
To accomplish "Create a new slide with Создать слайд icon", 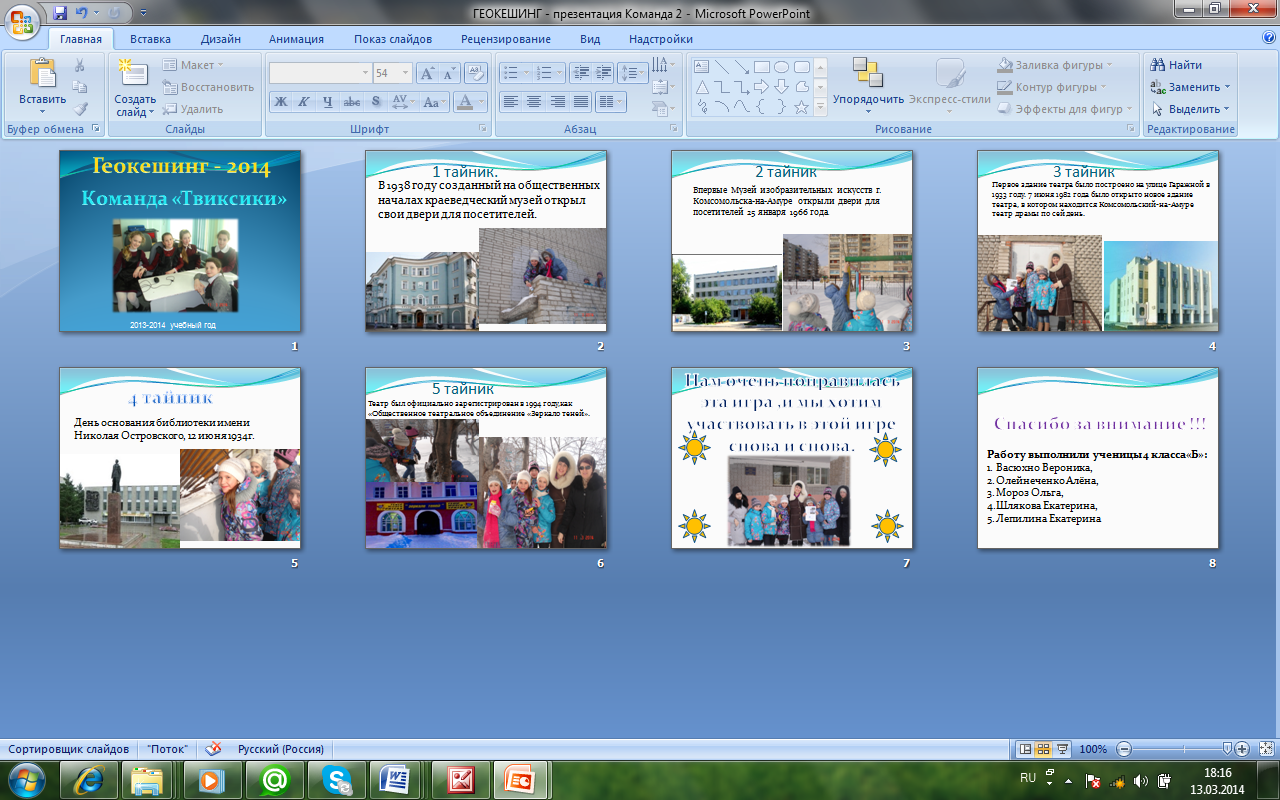I will click(x=133, y=74).
